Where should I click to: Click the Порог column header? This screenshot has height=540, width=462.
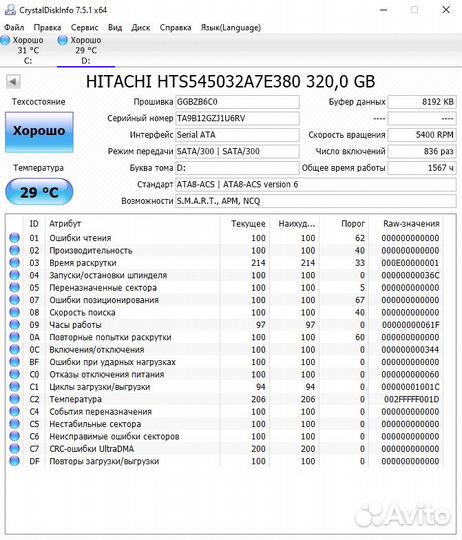344,224
